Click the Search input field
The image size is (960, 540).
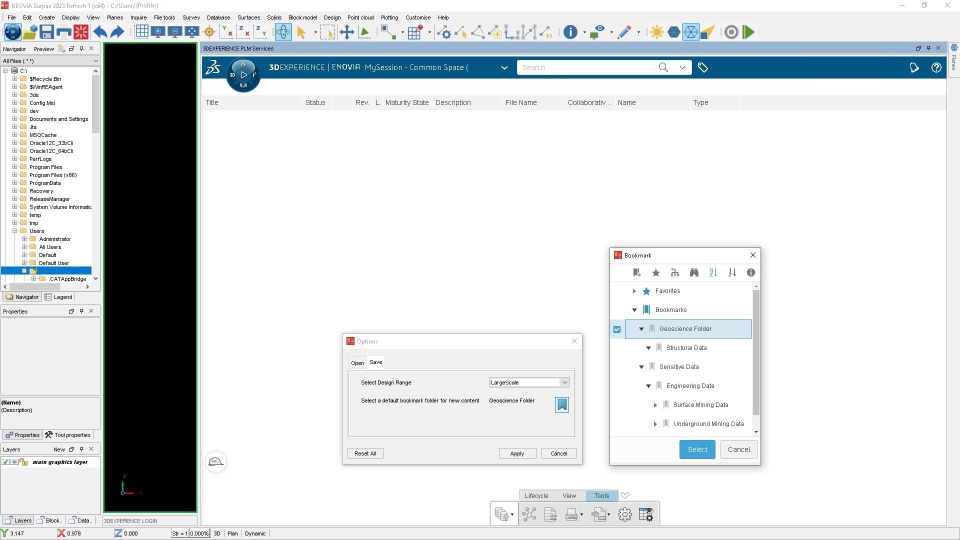(587, 67)
